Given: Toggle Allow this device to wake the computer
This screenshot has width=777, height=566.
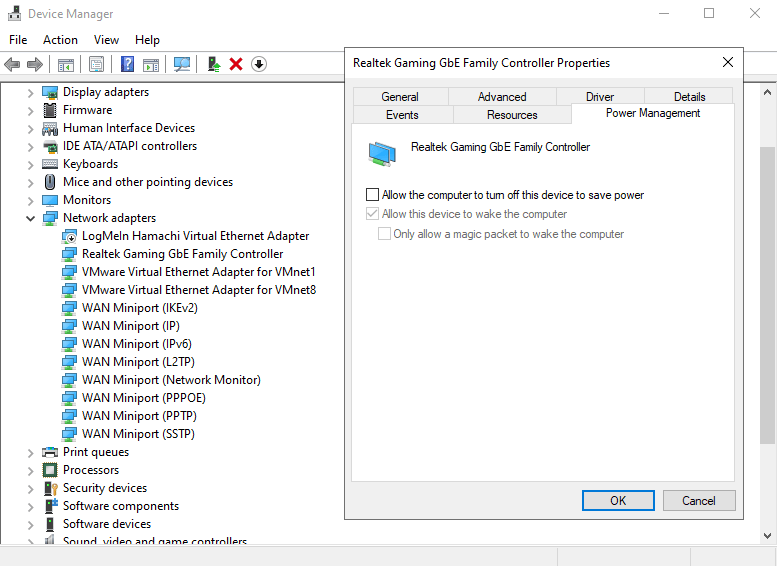Looking at the screenshot, I should point(372,214).
